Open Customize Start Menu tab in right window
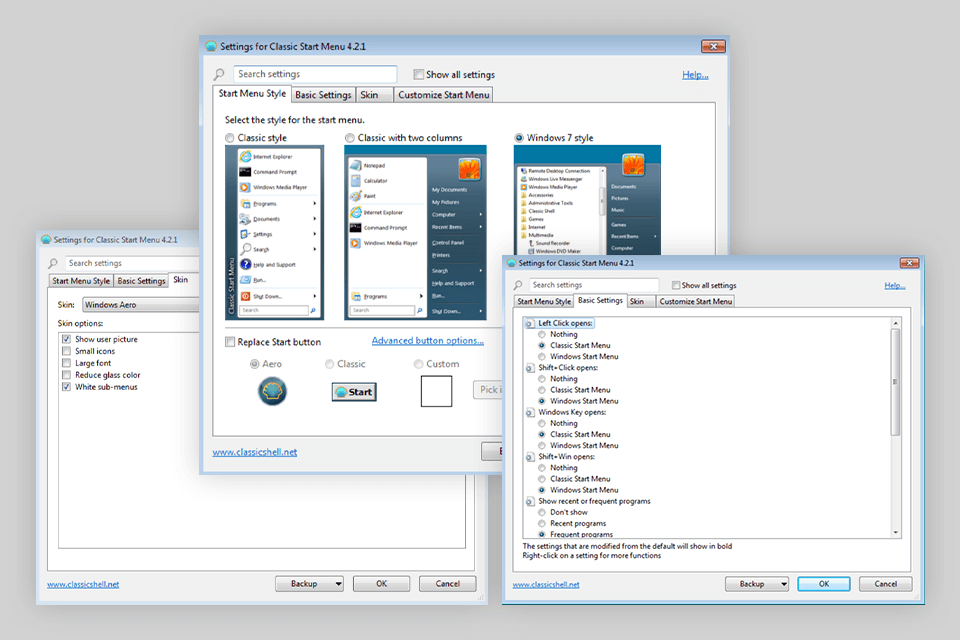Screen dimensions: 960x640 696,301
